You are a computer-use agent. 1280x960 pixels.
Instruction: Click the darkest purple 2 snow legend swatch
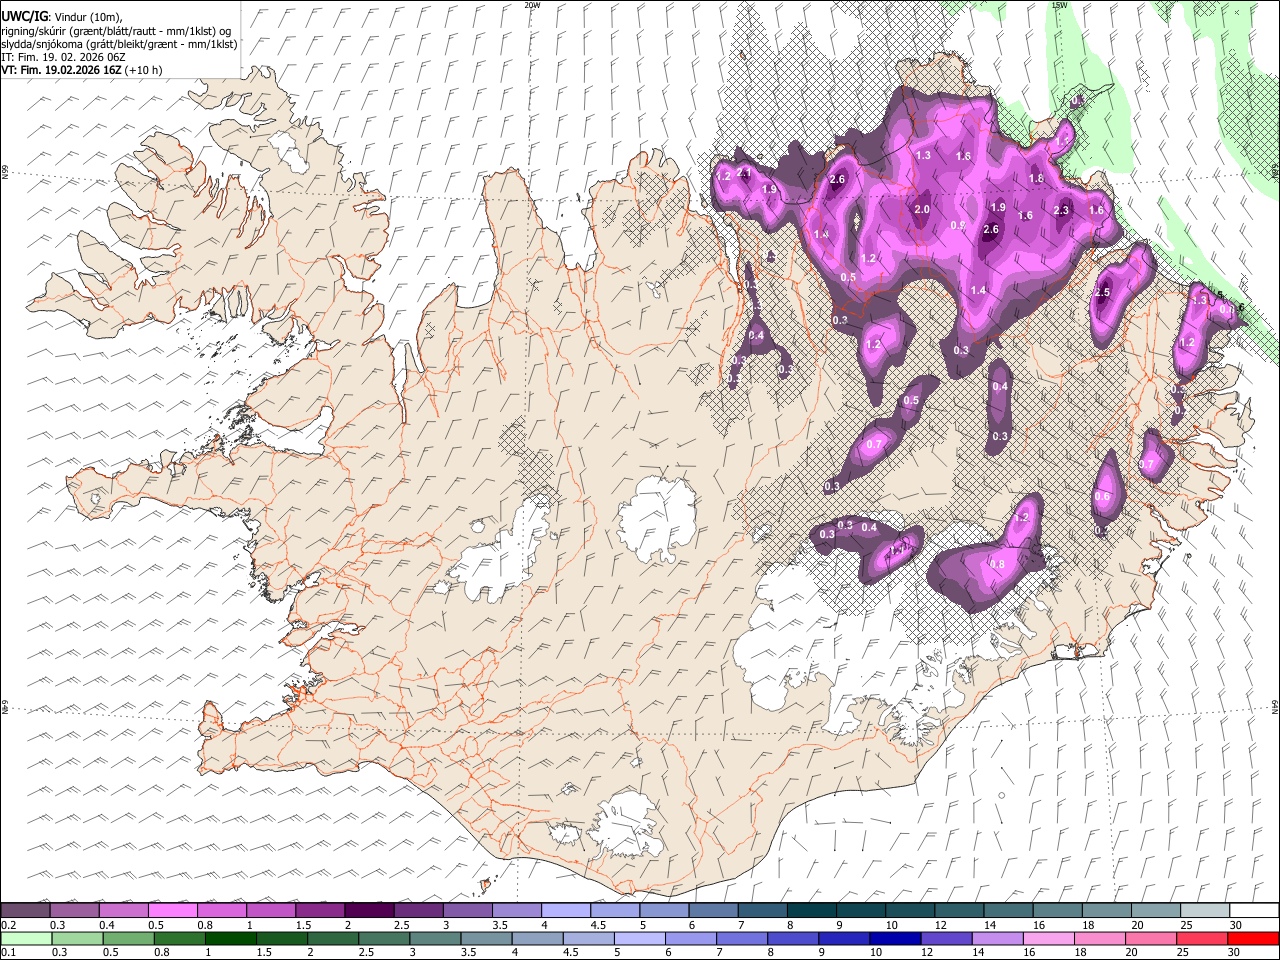click(x=369, y=911)
